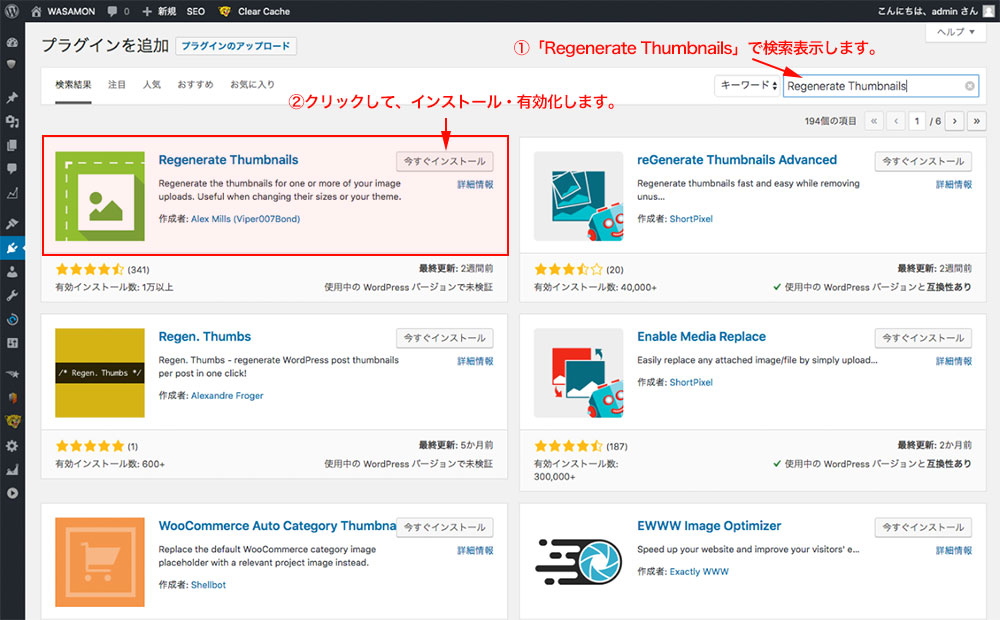Switch to the 注目 tab

point(117,84)
